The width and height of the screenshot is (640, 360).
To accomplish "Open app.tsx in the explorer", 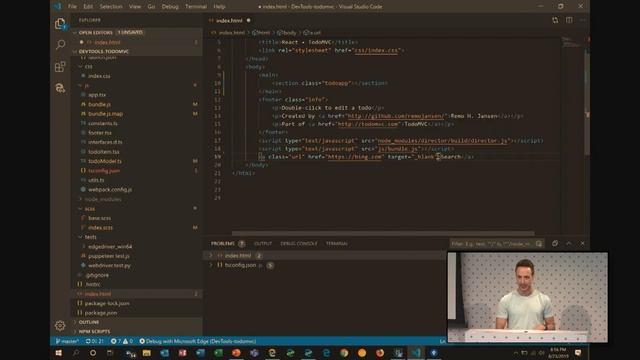I will (x=97, y=95).
